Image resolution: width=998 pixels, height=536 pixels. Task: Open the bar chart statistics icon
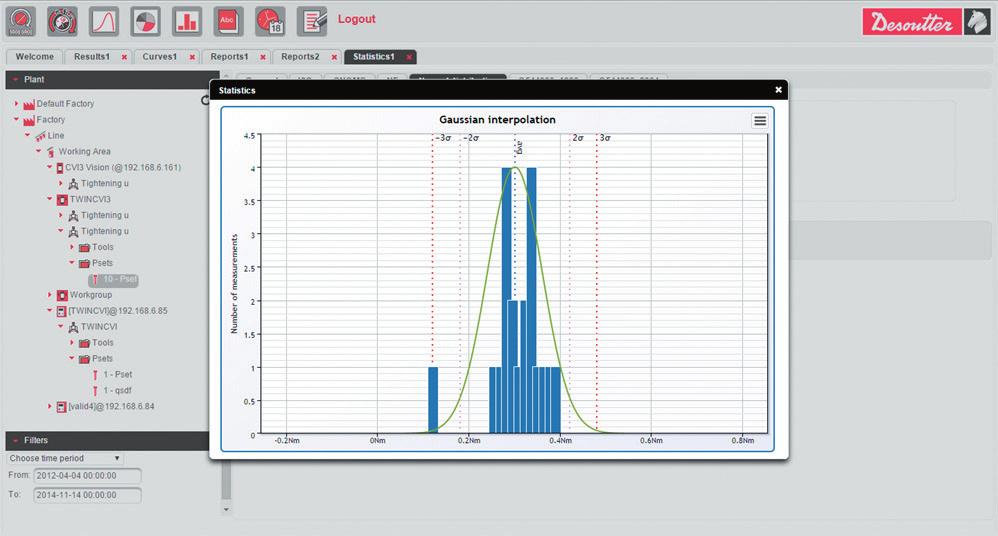click(x=186, y=22)
